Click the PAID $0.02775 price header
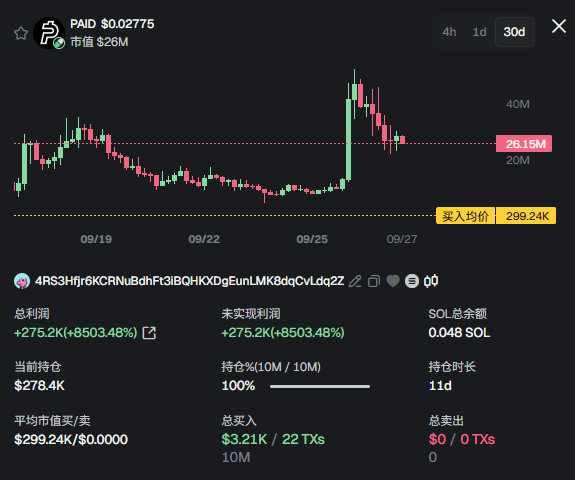Screen dimensions: 575x480 pos(112,24)
